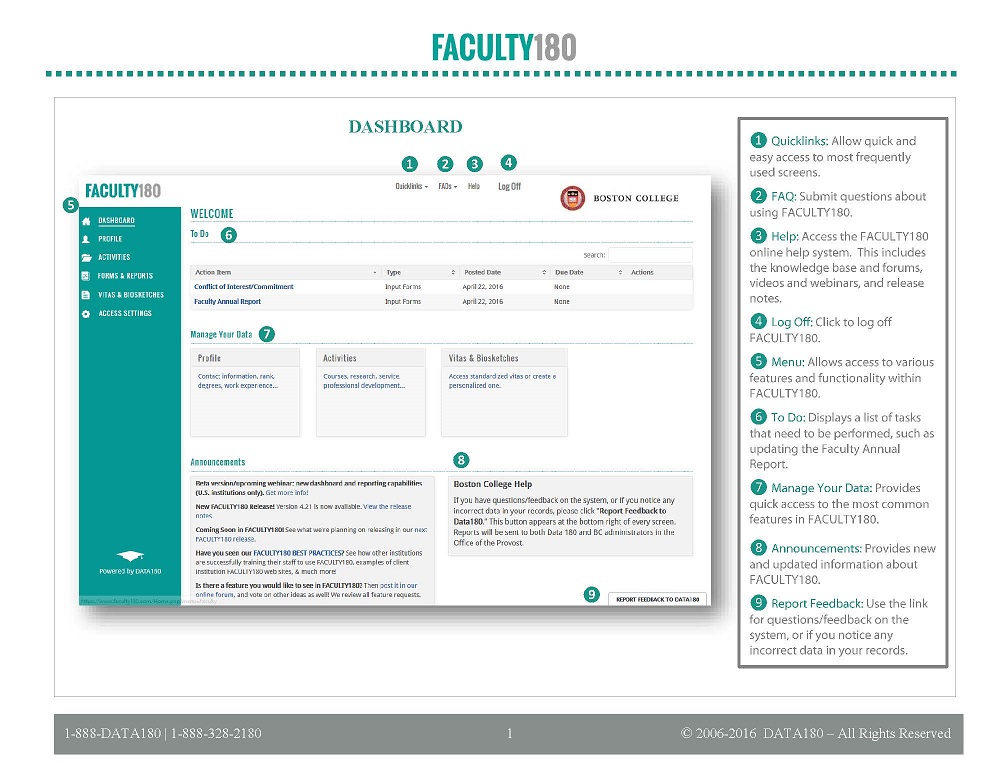Click the Boston College seal logo
Viewport: 1007px width, 778px height.
[x=572, y=198]
